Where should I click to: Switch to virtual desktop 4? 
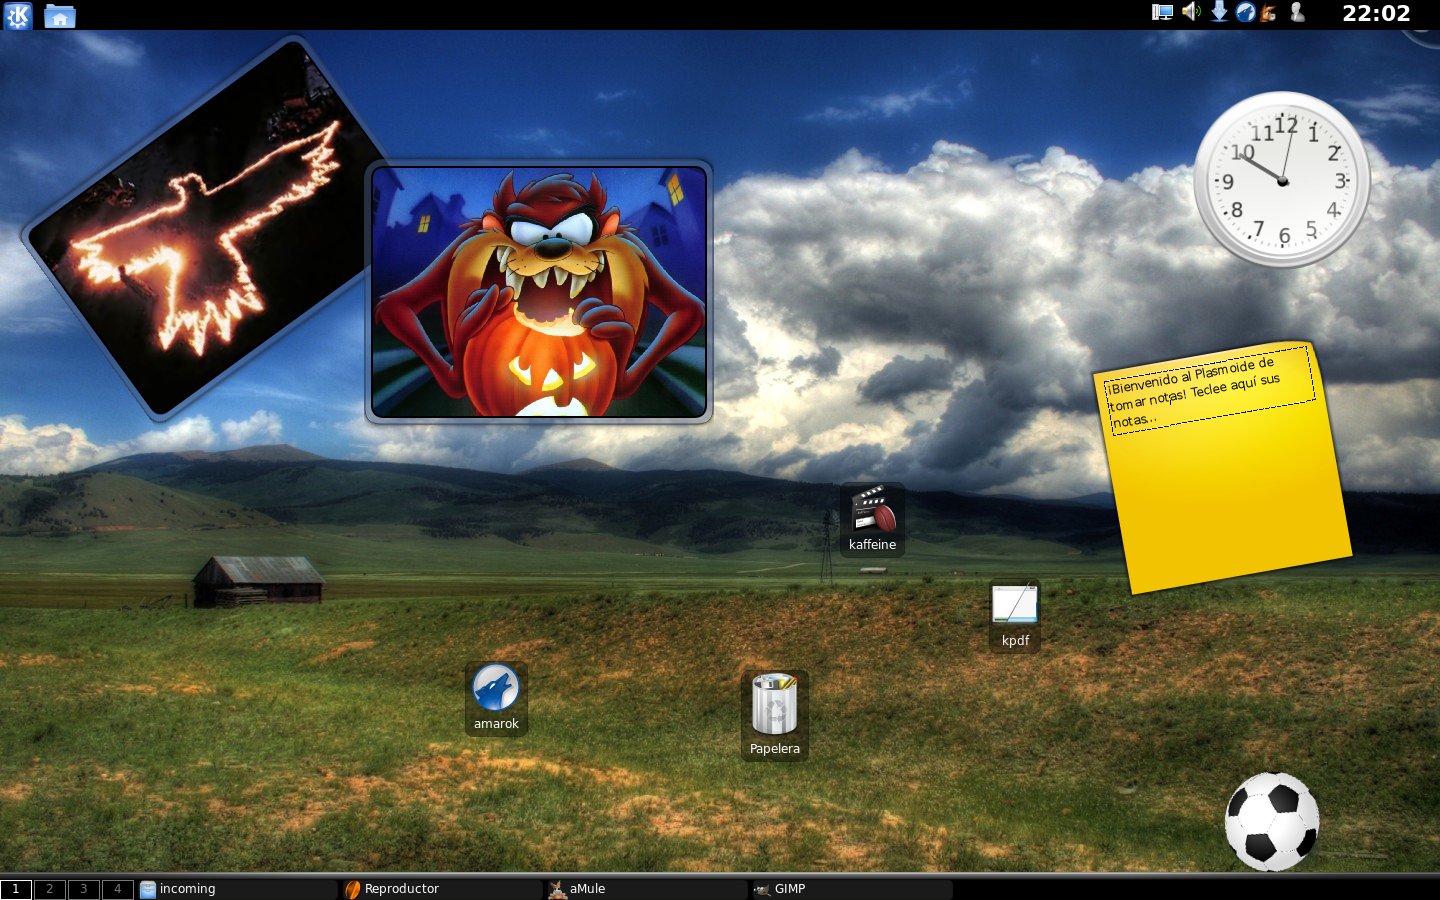[118, 889]
